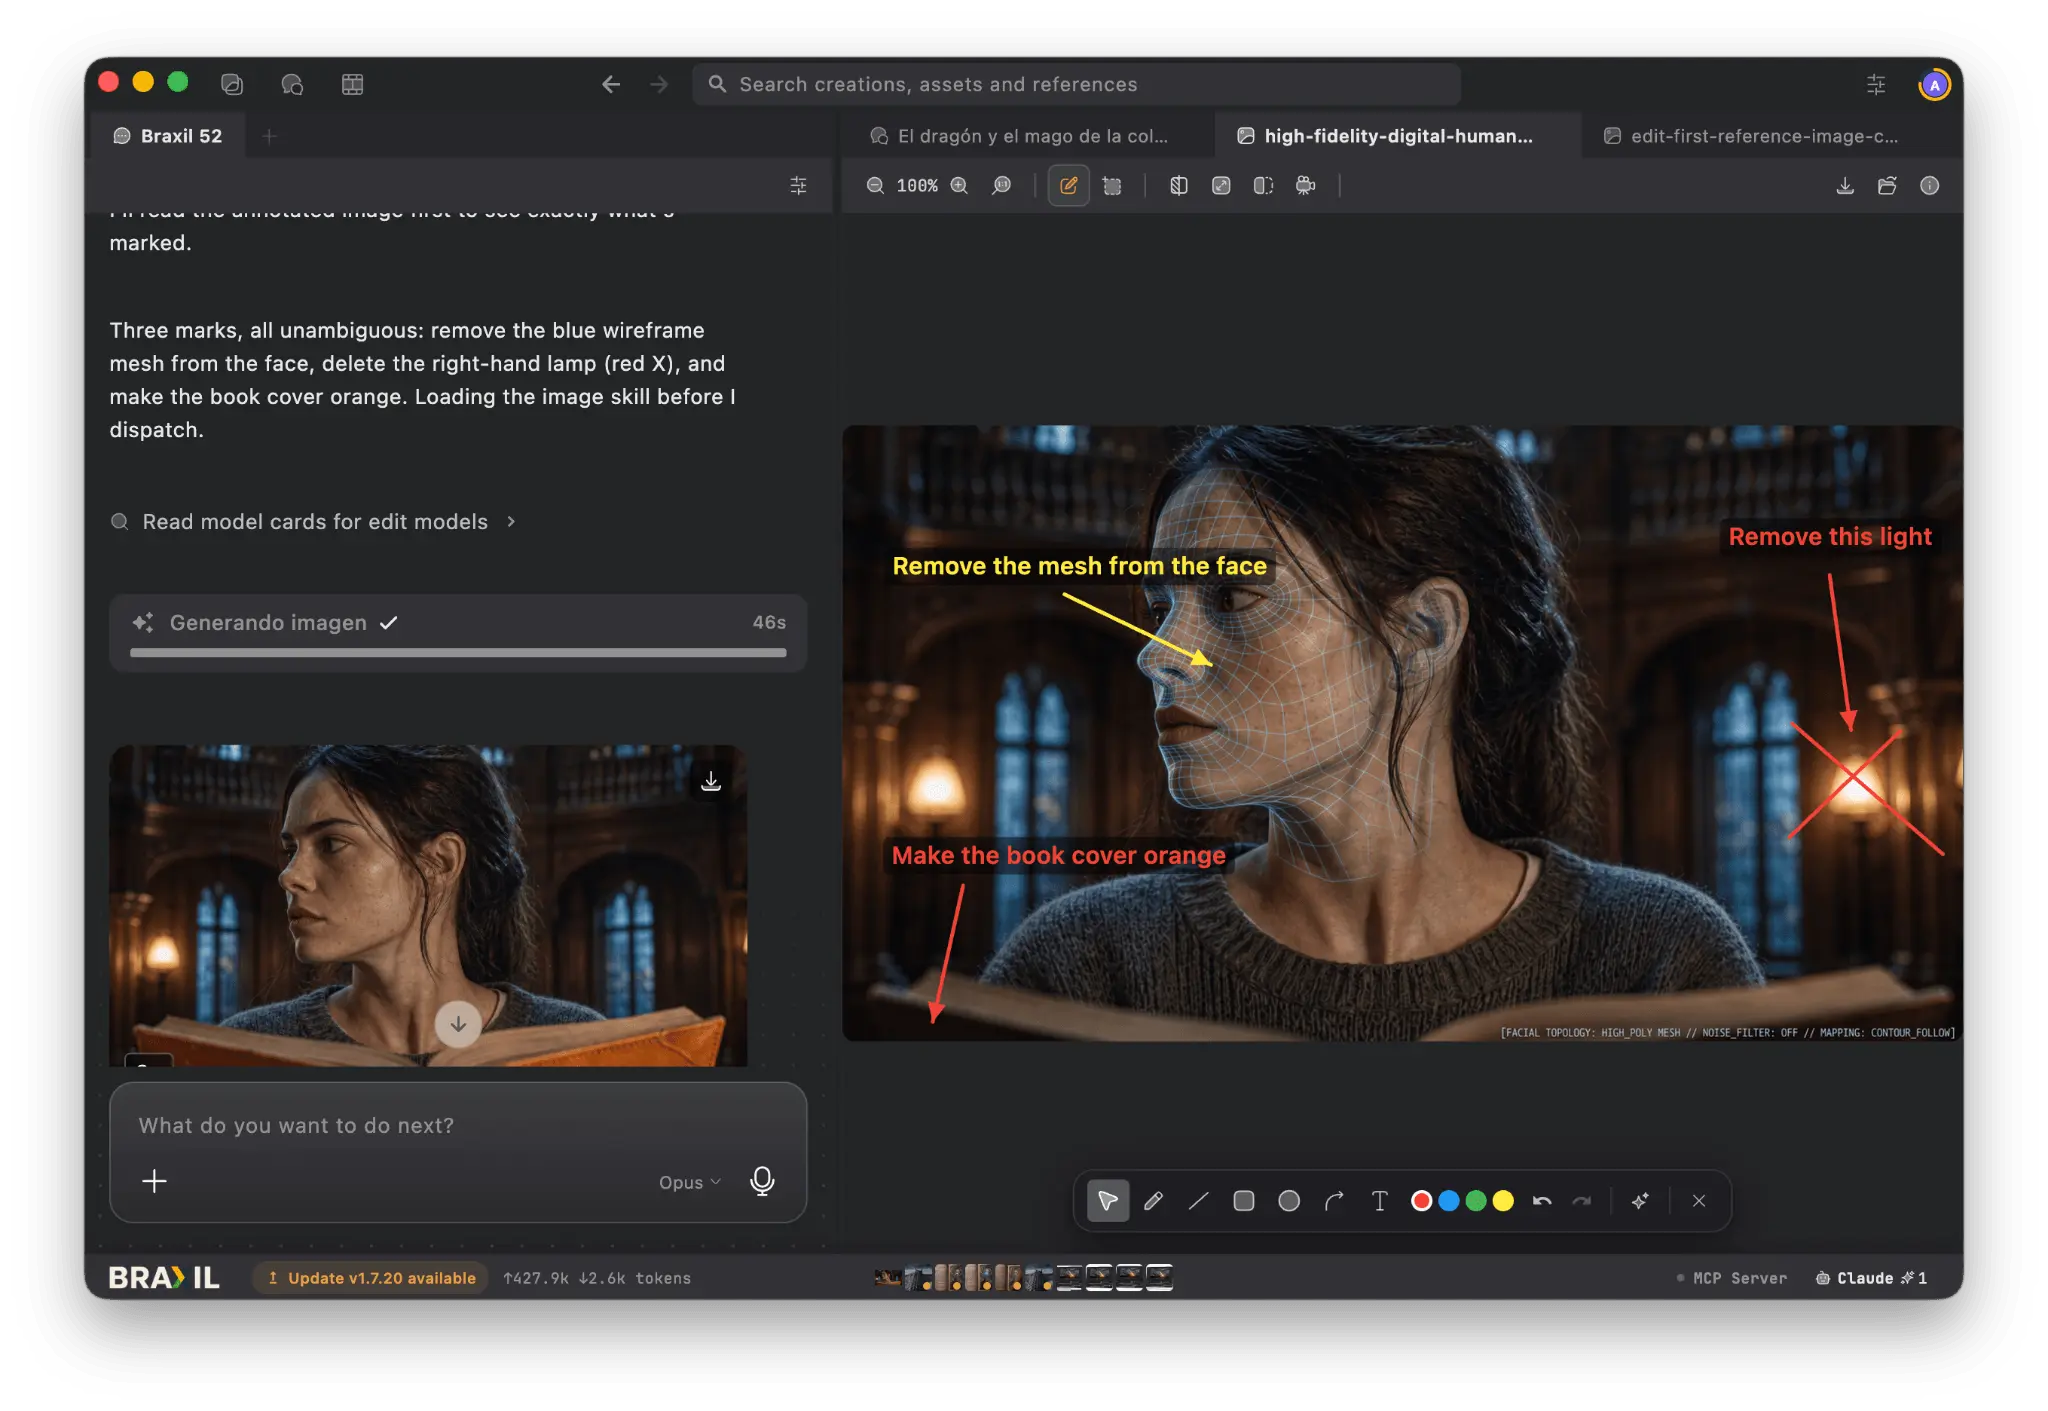The width and height of the screenshot is (2048, 1411).
Task: Pick the blue annotation color
Action: (1448, 1201)
